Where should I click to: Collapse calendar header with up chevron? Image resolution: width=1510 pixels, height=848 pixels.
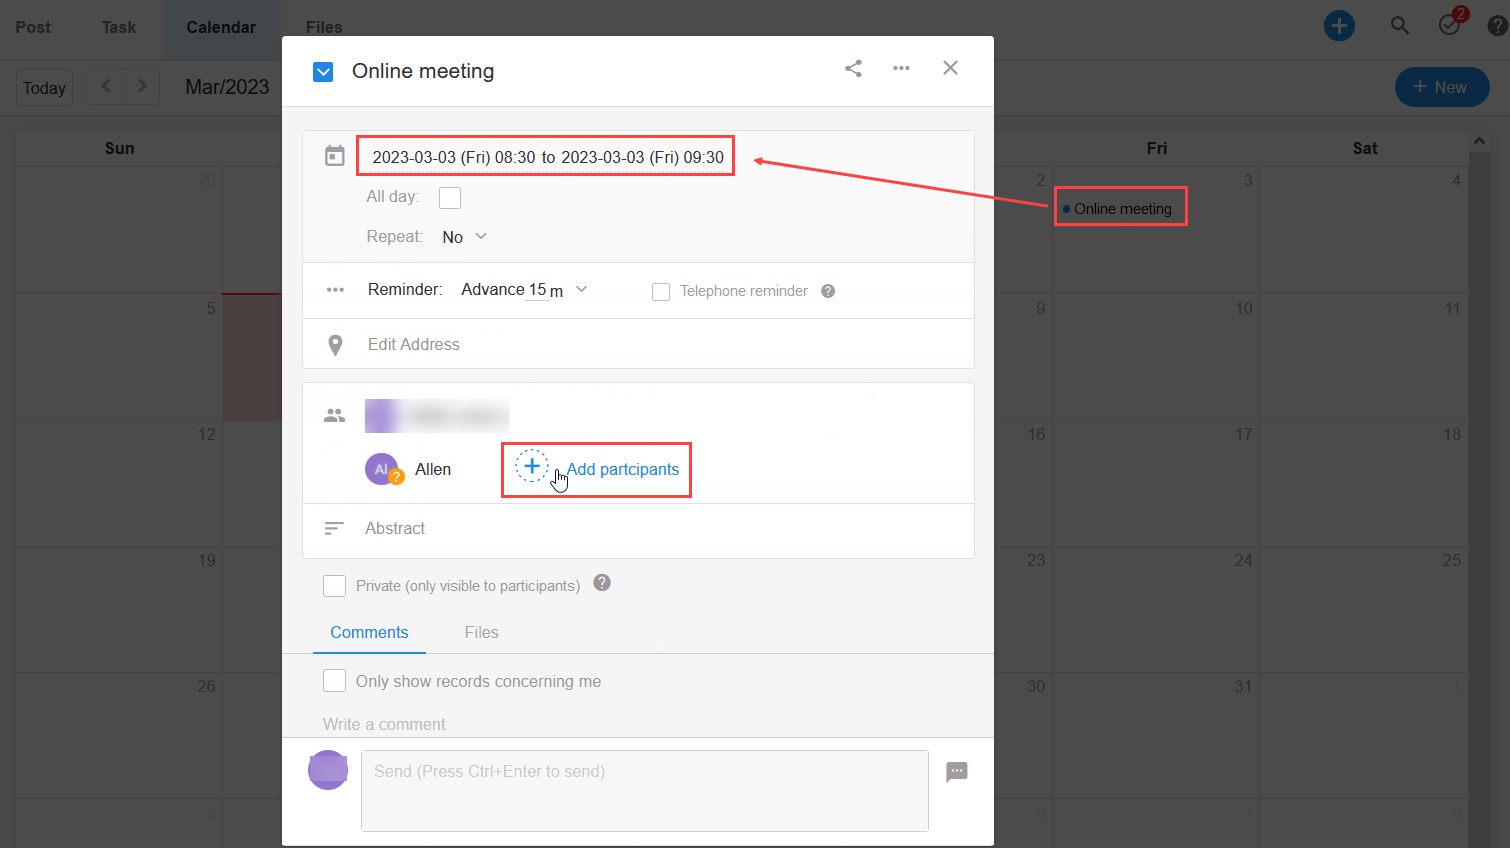1480,141
